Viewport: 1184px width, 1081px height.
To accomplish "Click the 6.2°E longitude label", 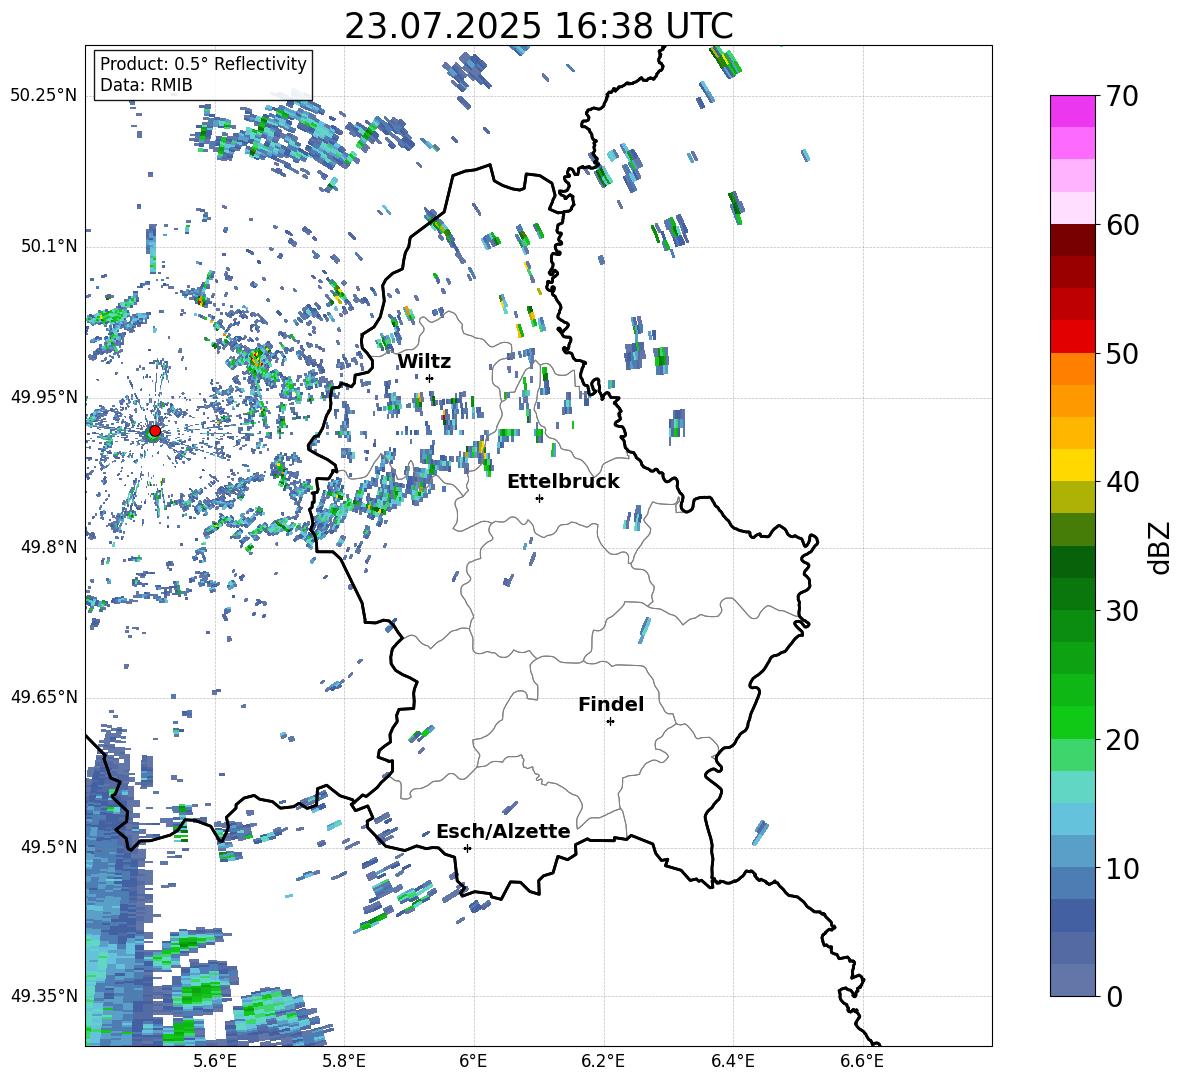I will (x=603, y=1061).
